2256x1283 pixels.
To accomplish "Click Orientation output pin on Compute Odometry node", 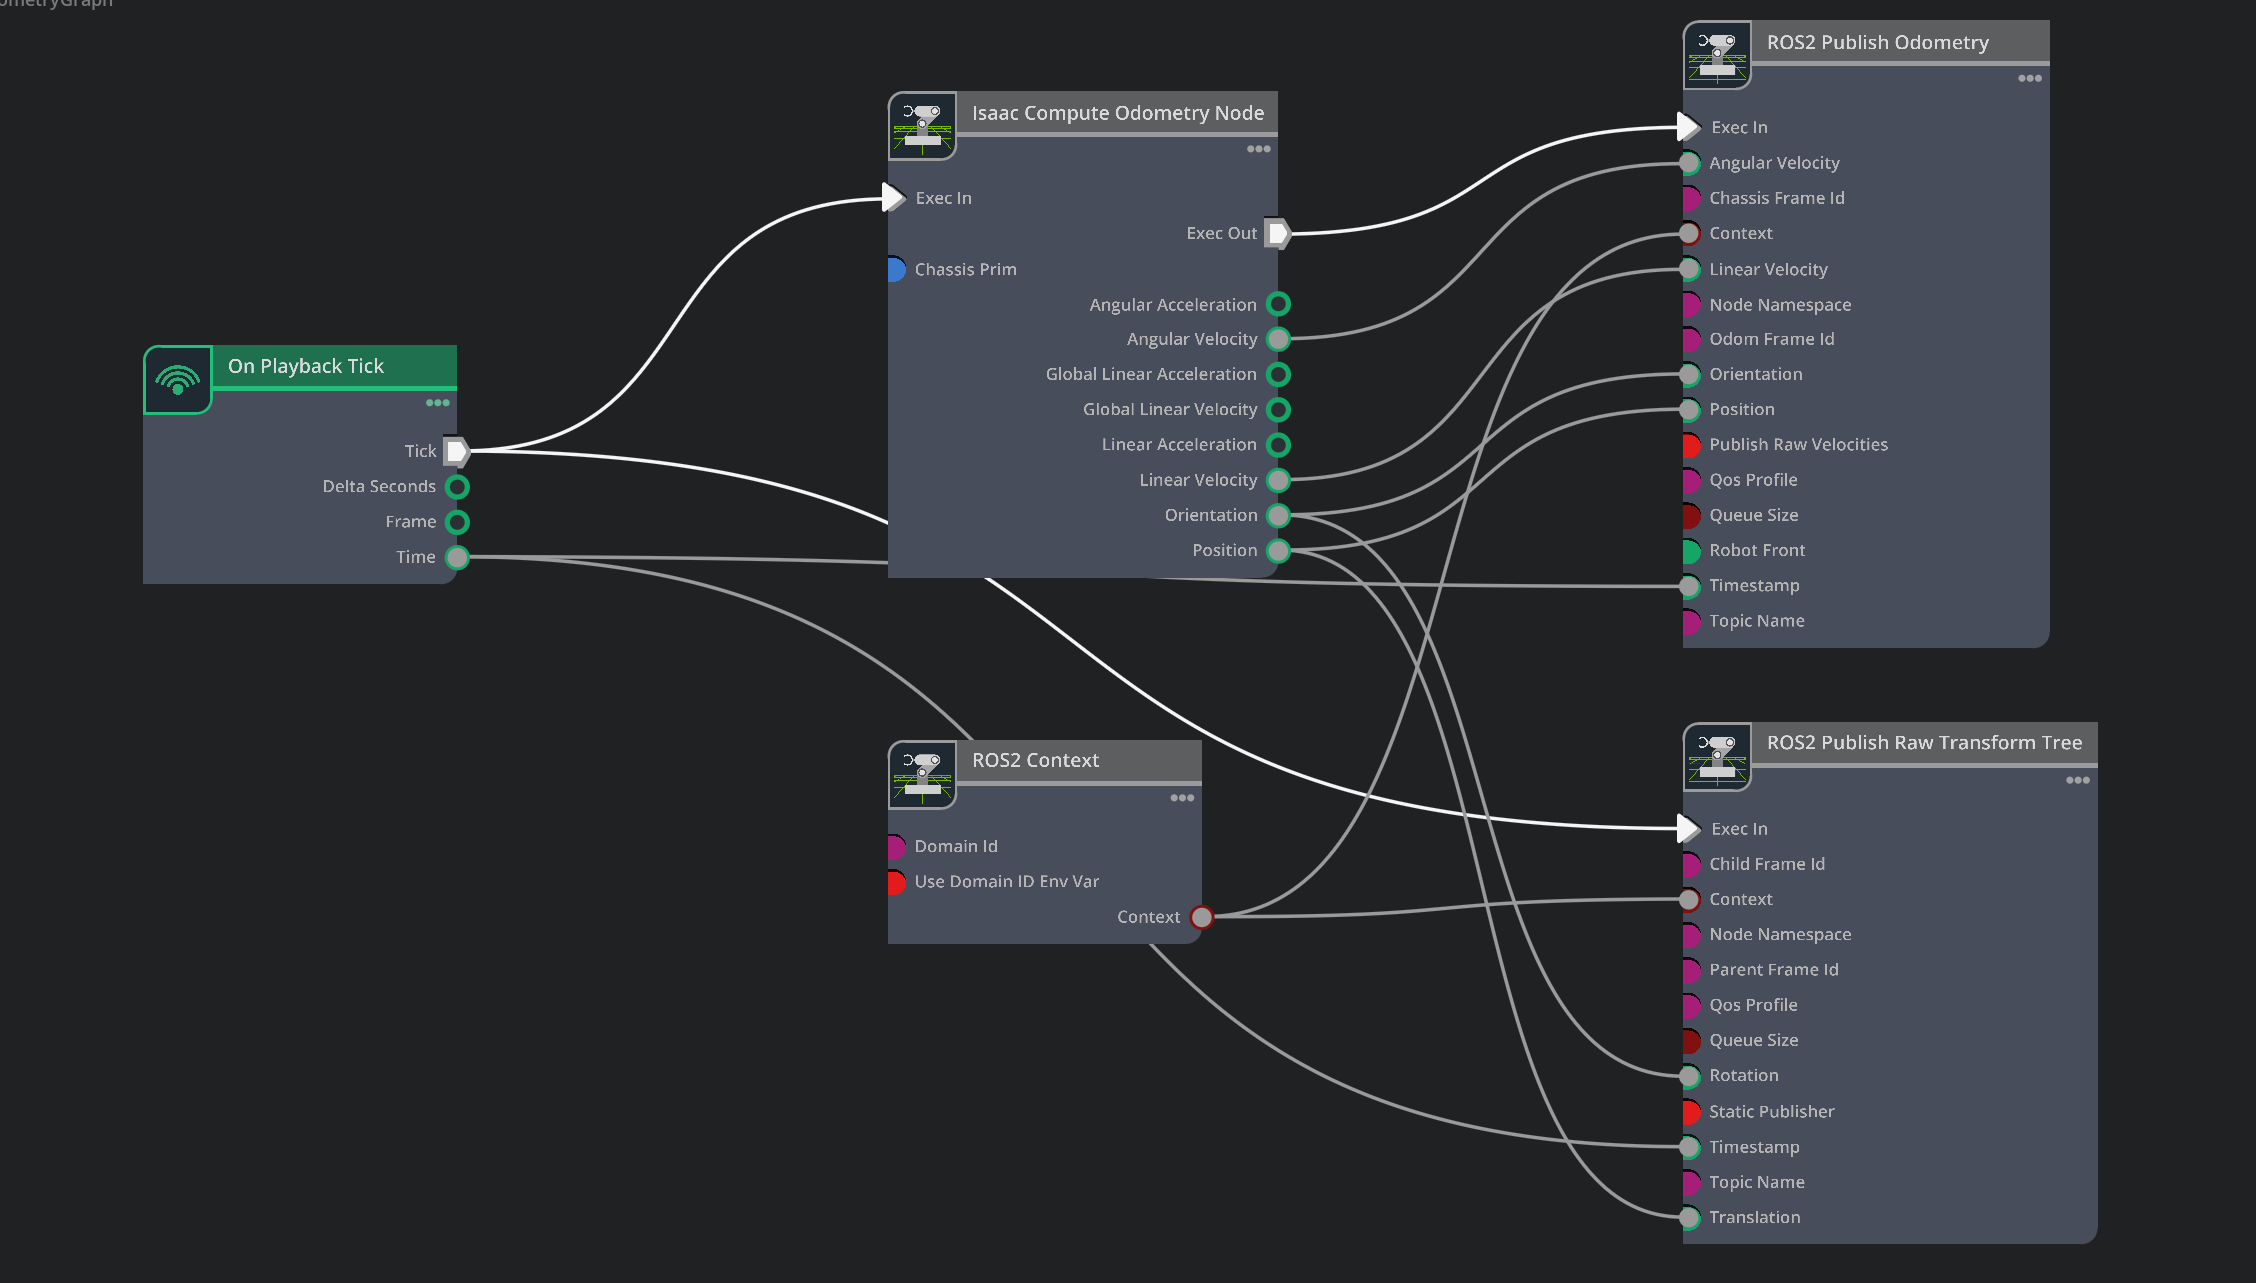I will tap(1278, 515).
